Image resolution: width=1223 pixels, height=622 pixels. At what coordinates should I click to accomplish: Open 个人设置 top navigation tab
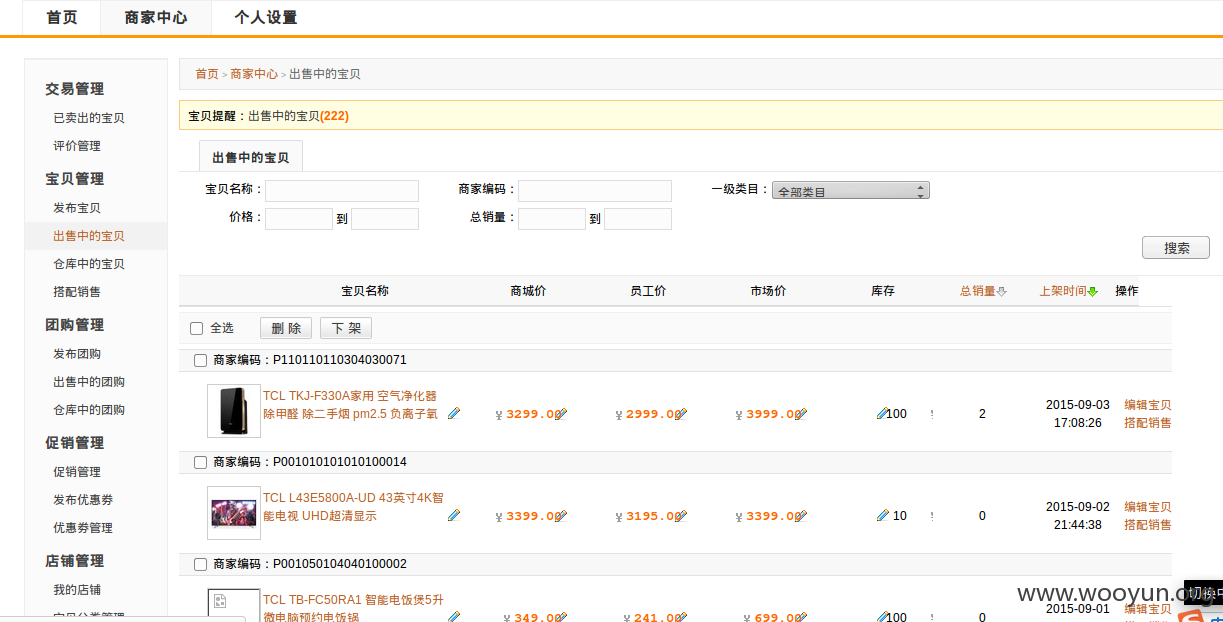(265, 17)
